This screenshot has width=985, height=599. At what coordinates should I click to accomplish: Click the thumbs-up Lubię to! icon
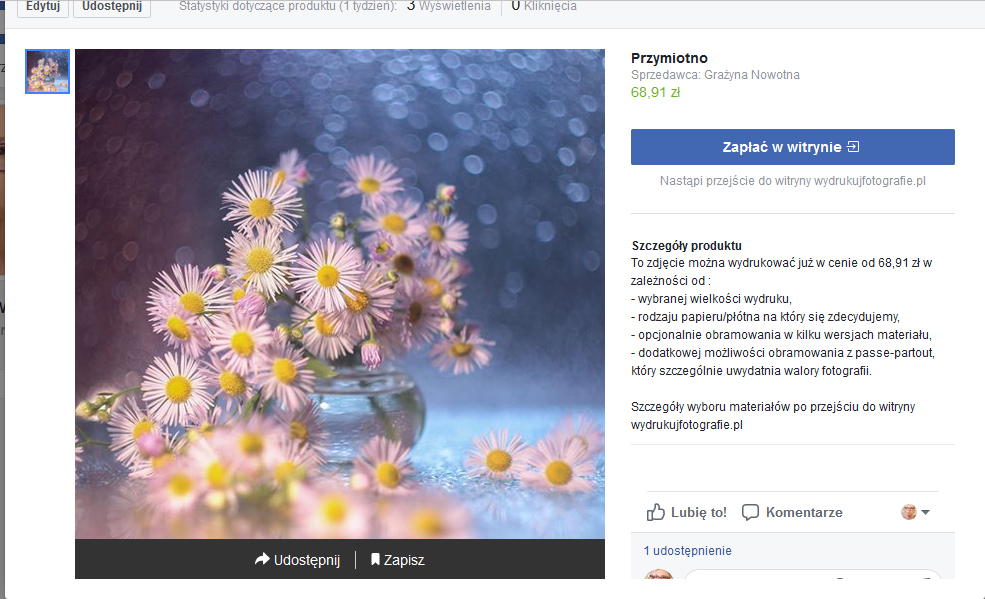656,512
